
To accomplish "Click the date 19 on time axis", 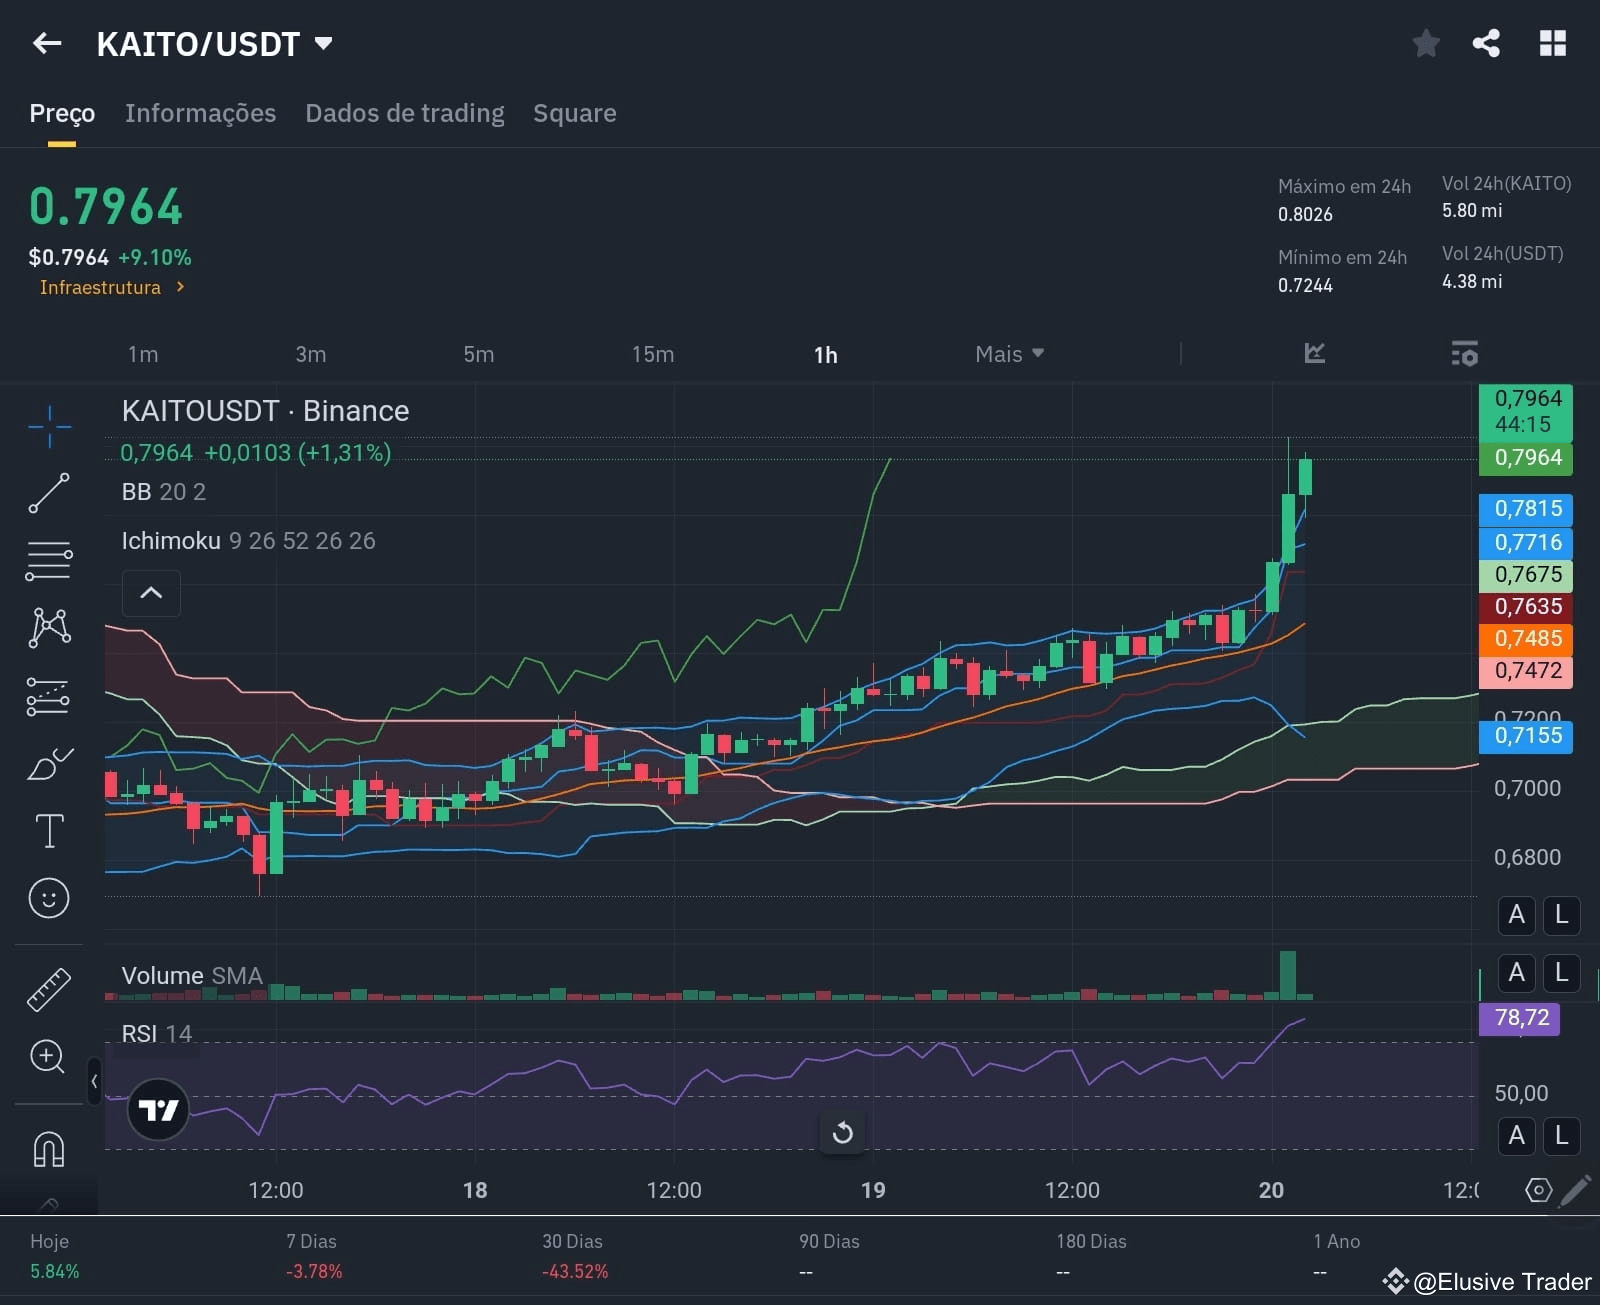I will pyautogui.click(x=873, y=1190).
